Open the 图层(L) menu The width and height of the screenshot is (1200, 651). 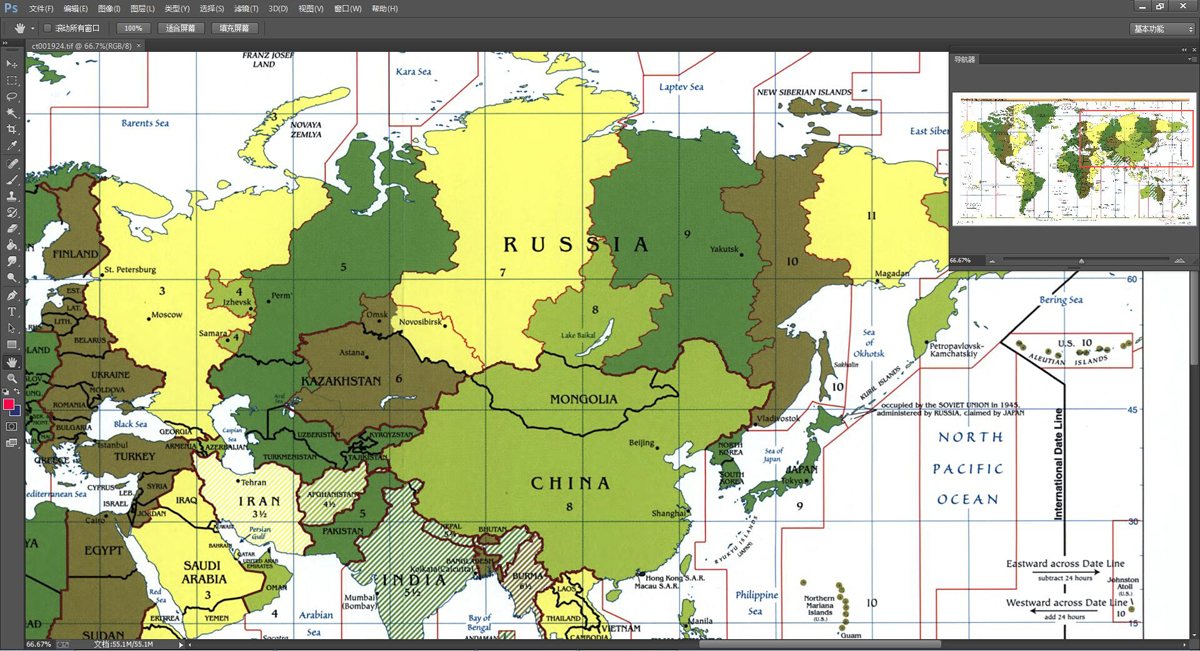142,9
